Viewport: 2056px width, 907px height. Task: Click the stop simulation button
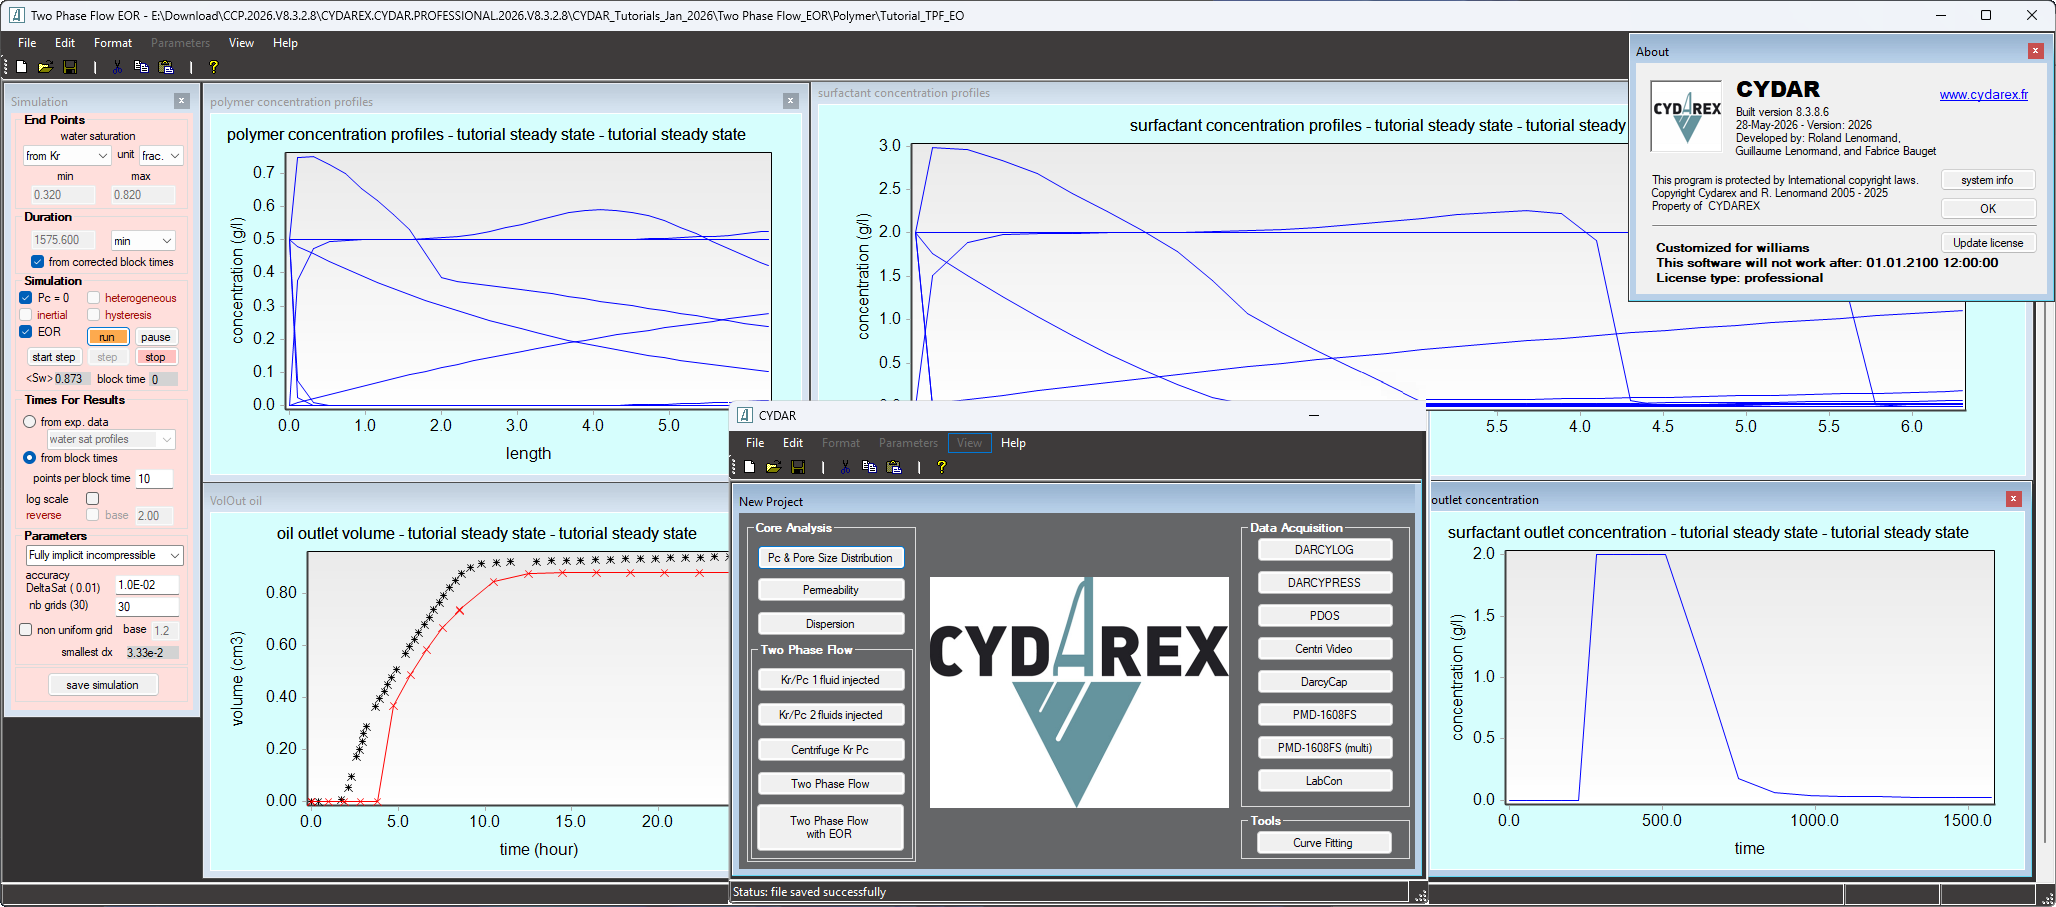[x=155, y=357]
